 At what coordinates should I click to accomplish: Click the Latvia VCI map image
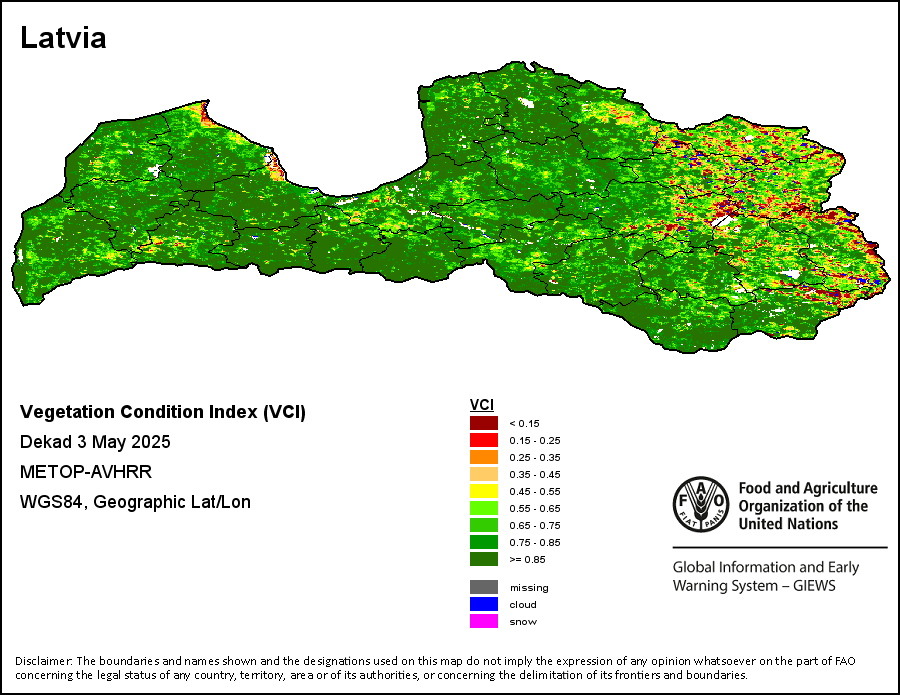coord(449,207)
